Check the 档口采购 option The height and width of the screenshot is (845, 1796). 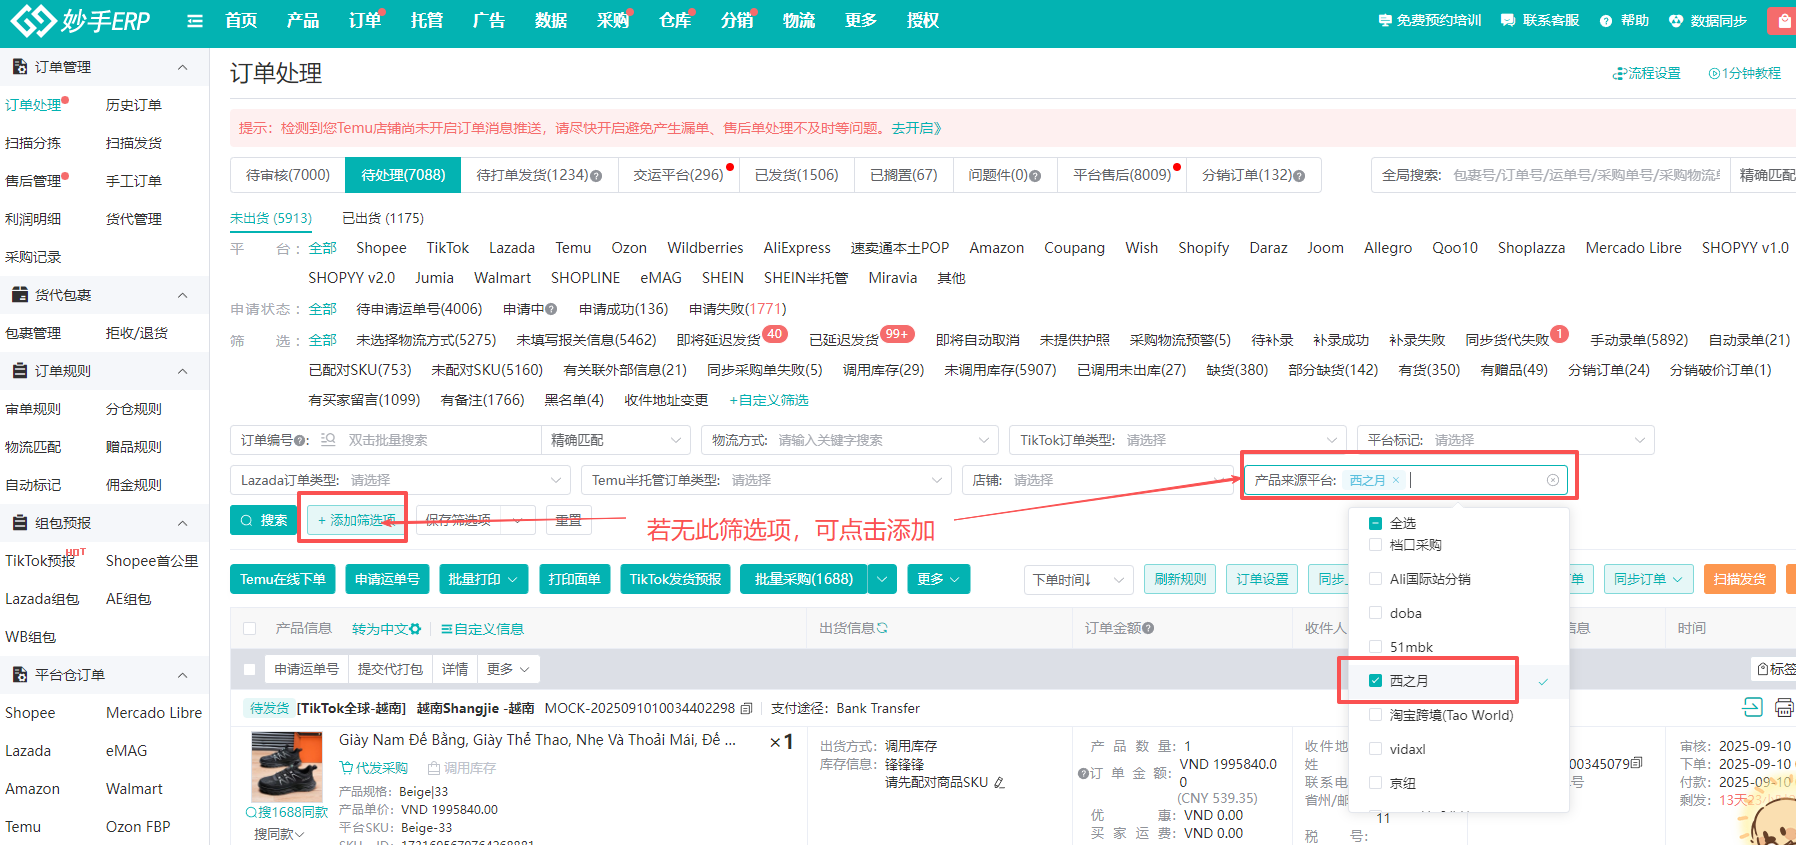tap(1375, 545)
